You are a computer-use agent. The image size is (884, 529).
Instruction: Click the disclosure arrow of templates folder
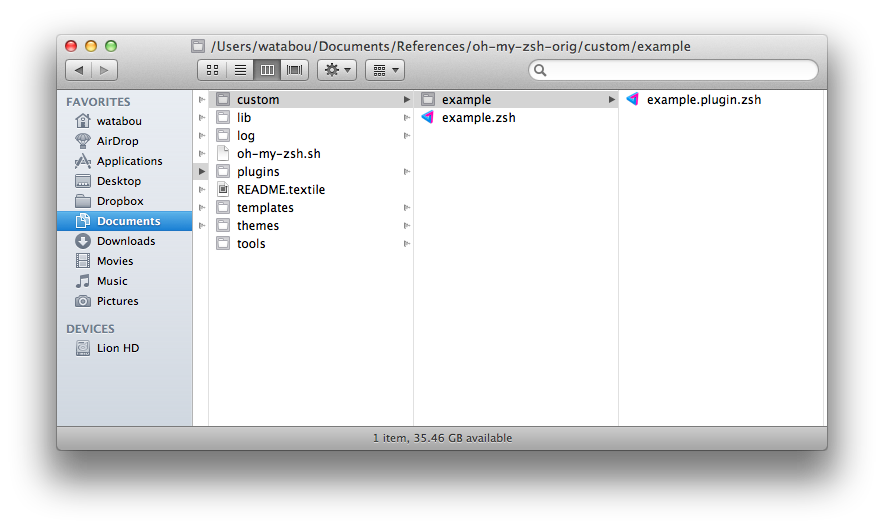pos(406,208)
